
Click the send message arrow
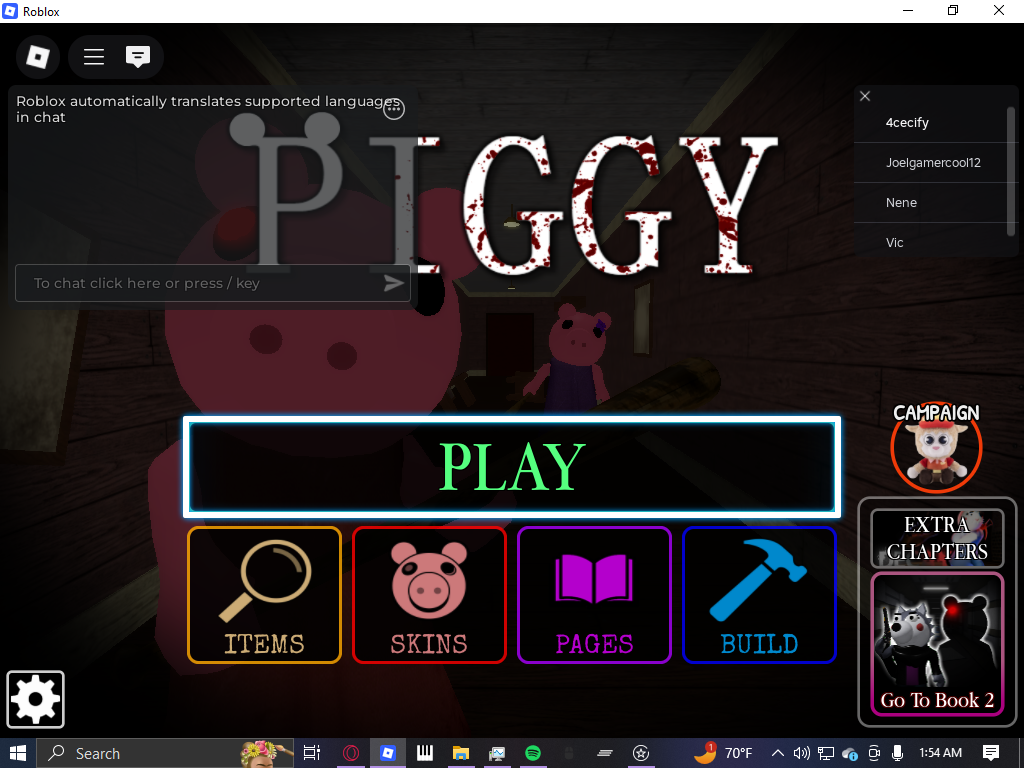[x=393, y=283]
